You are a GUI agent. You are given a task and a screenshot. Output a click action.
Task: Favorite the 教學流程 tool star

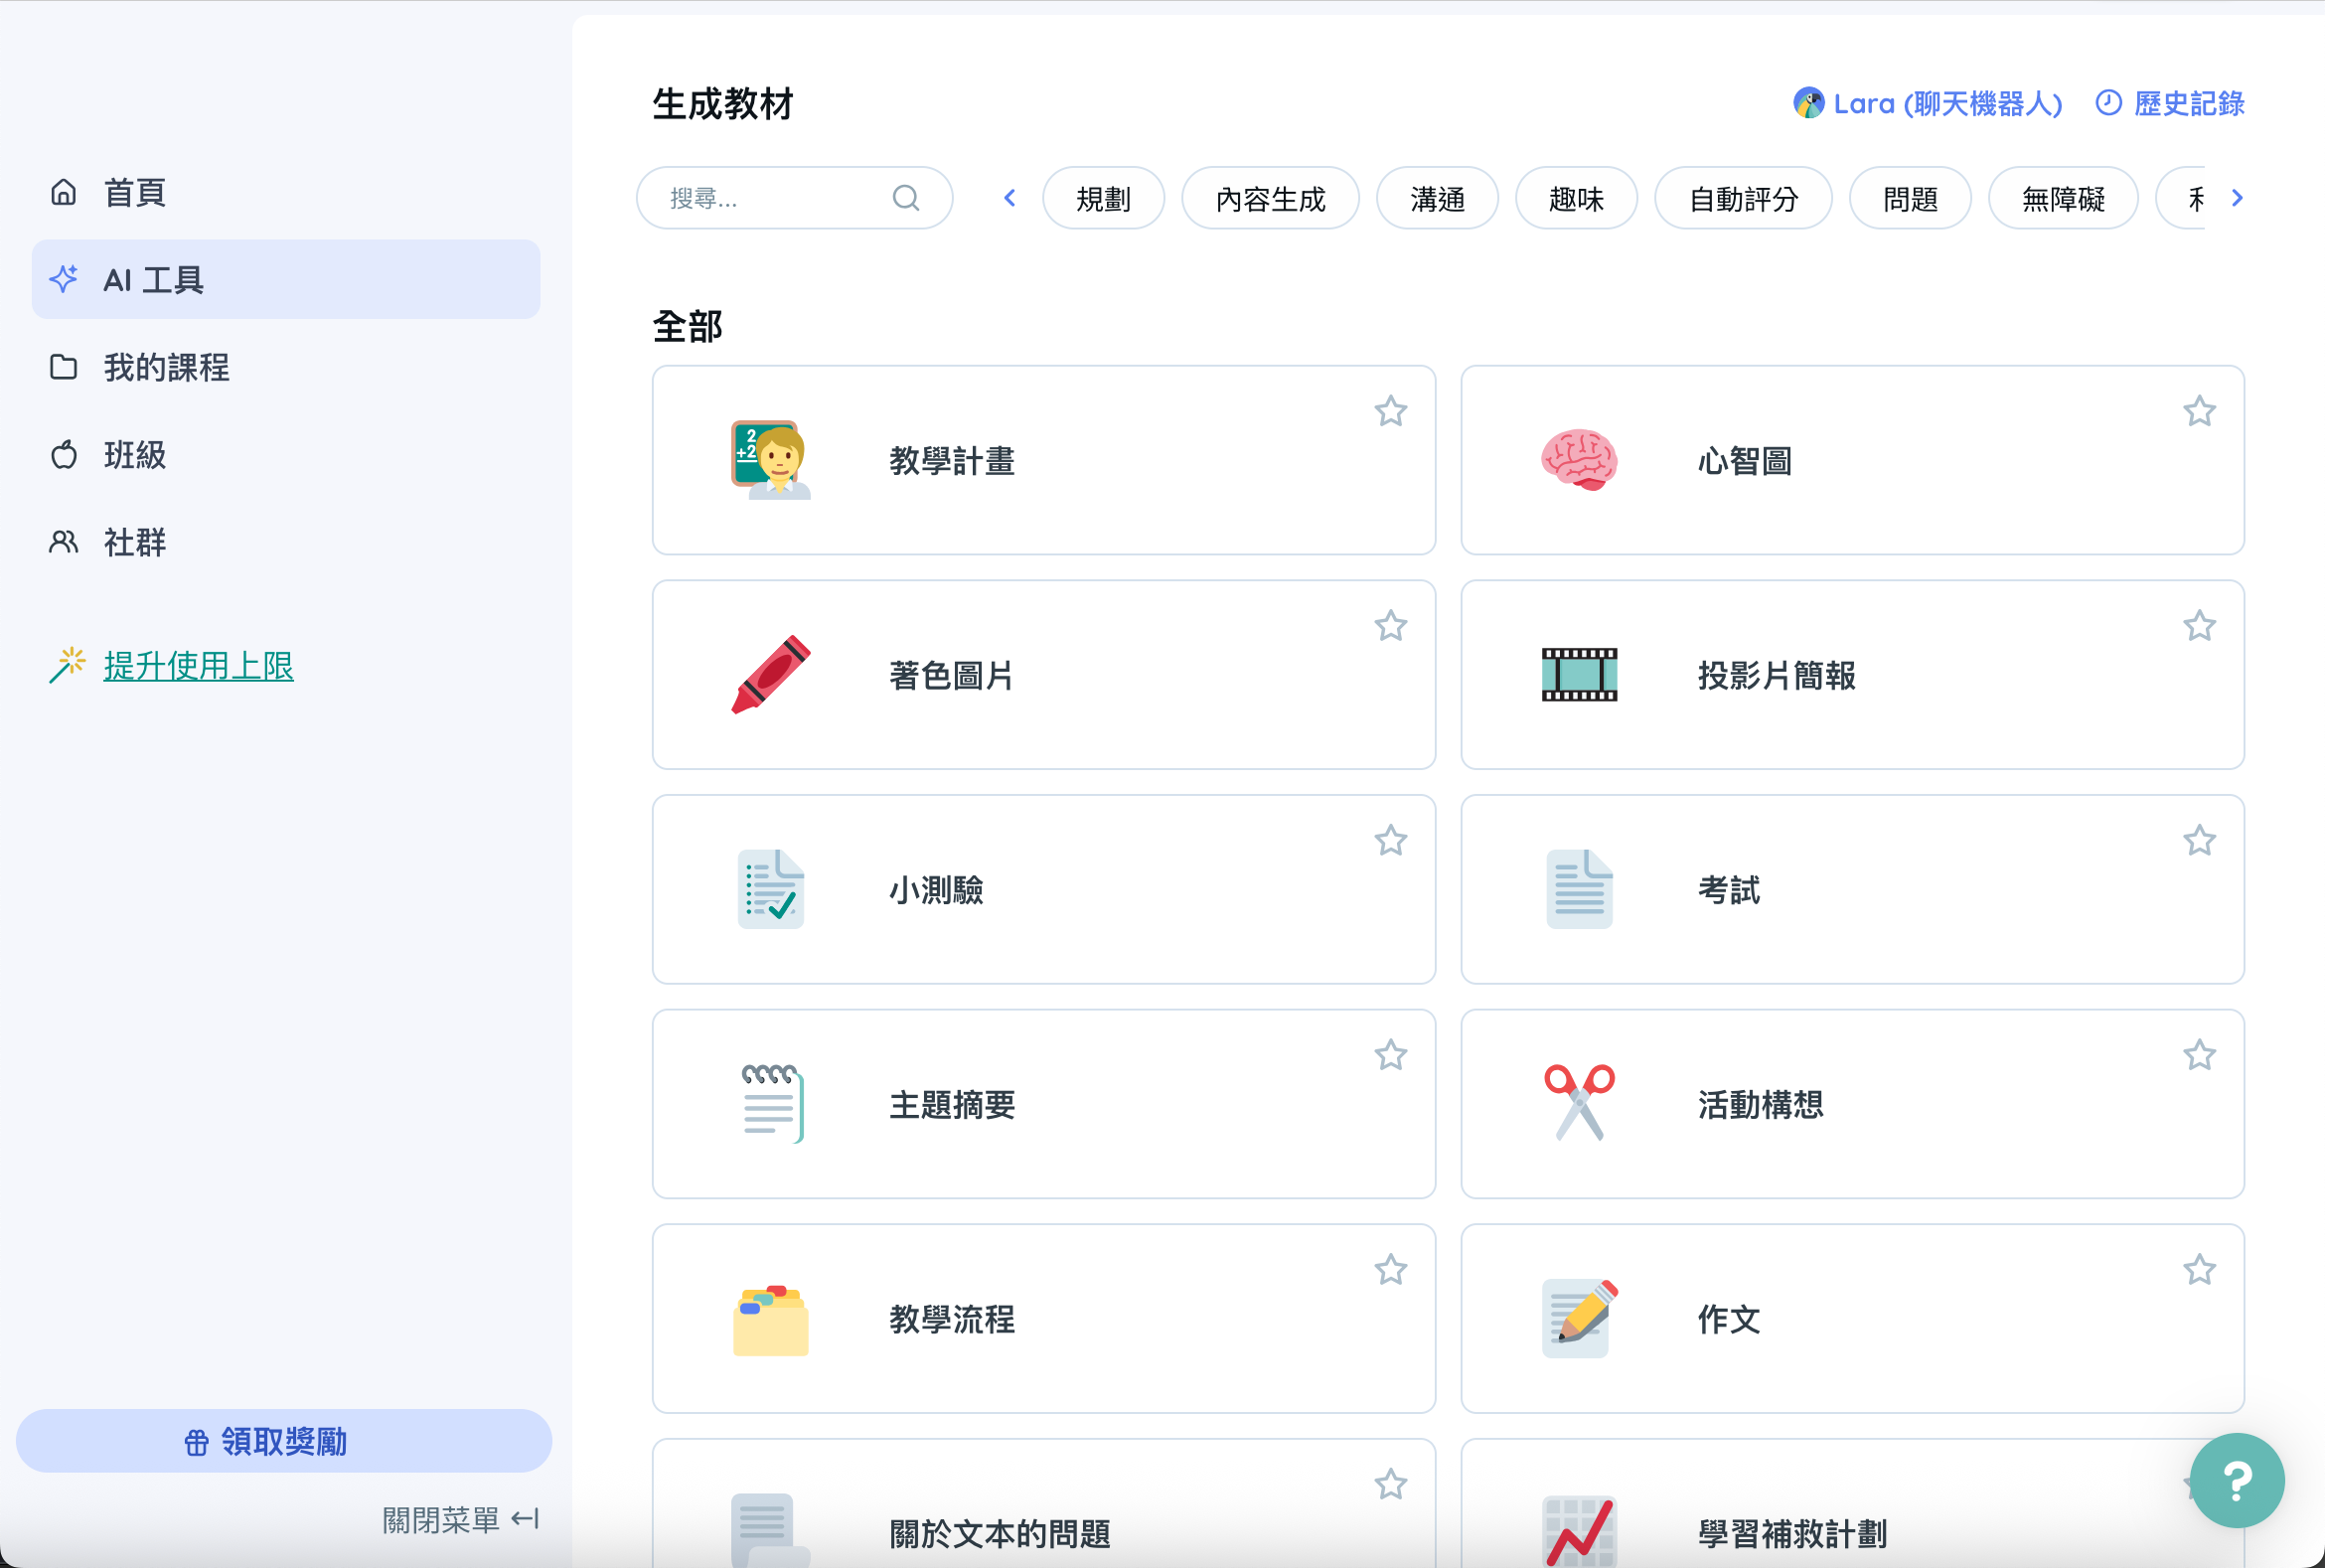1390,1270
